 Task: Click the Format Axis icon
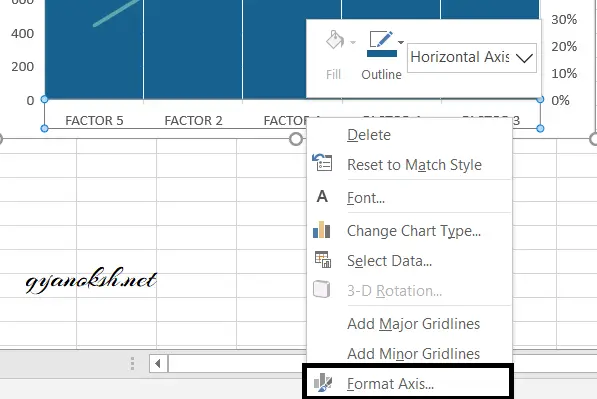[x=323, y=383]
